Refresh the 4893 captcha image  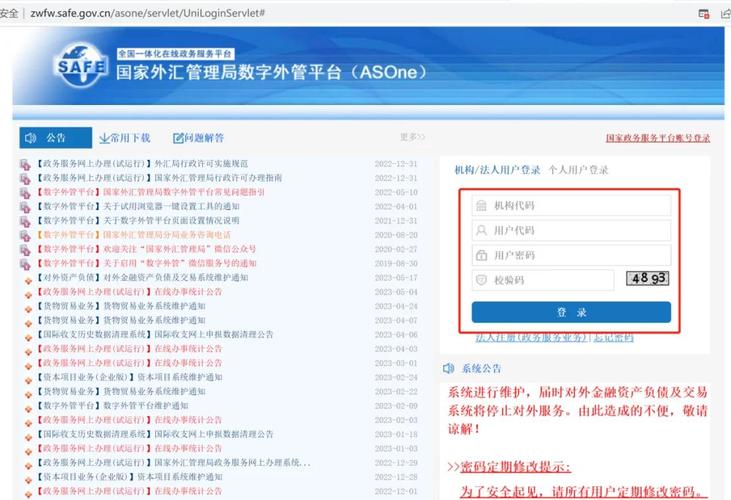(648, 279)
